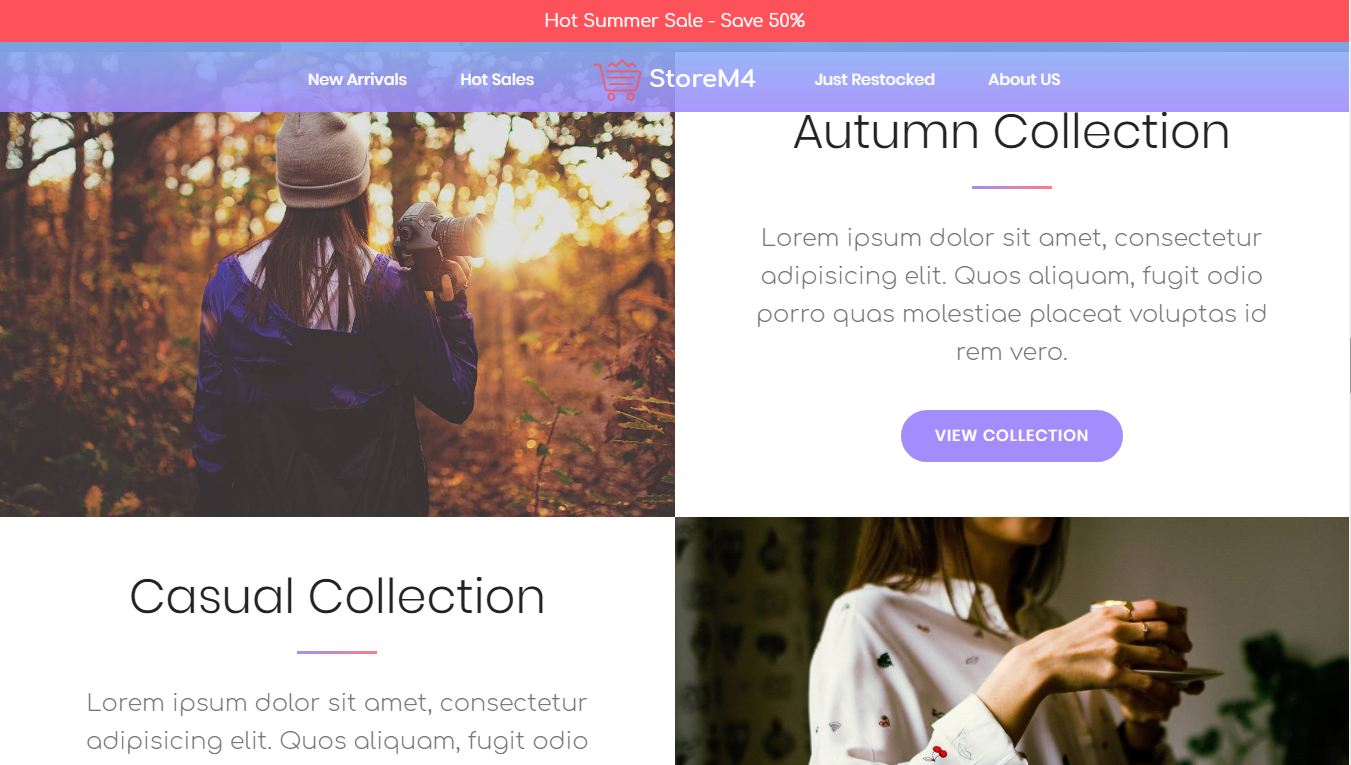Click the VIEW COLLECTION button
The image size is (1351, 765).
coord(1012,436)
